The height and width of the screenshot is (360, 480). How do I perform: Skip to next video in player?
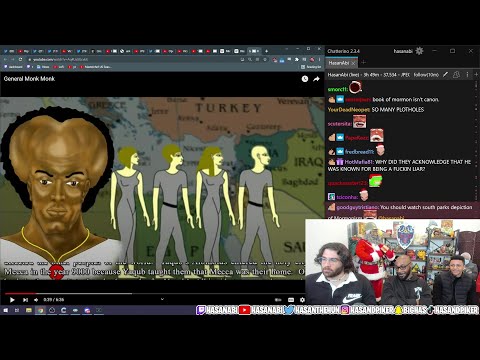tap(25, 300)
